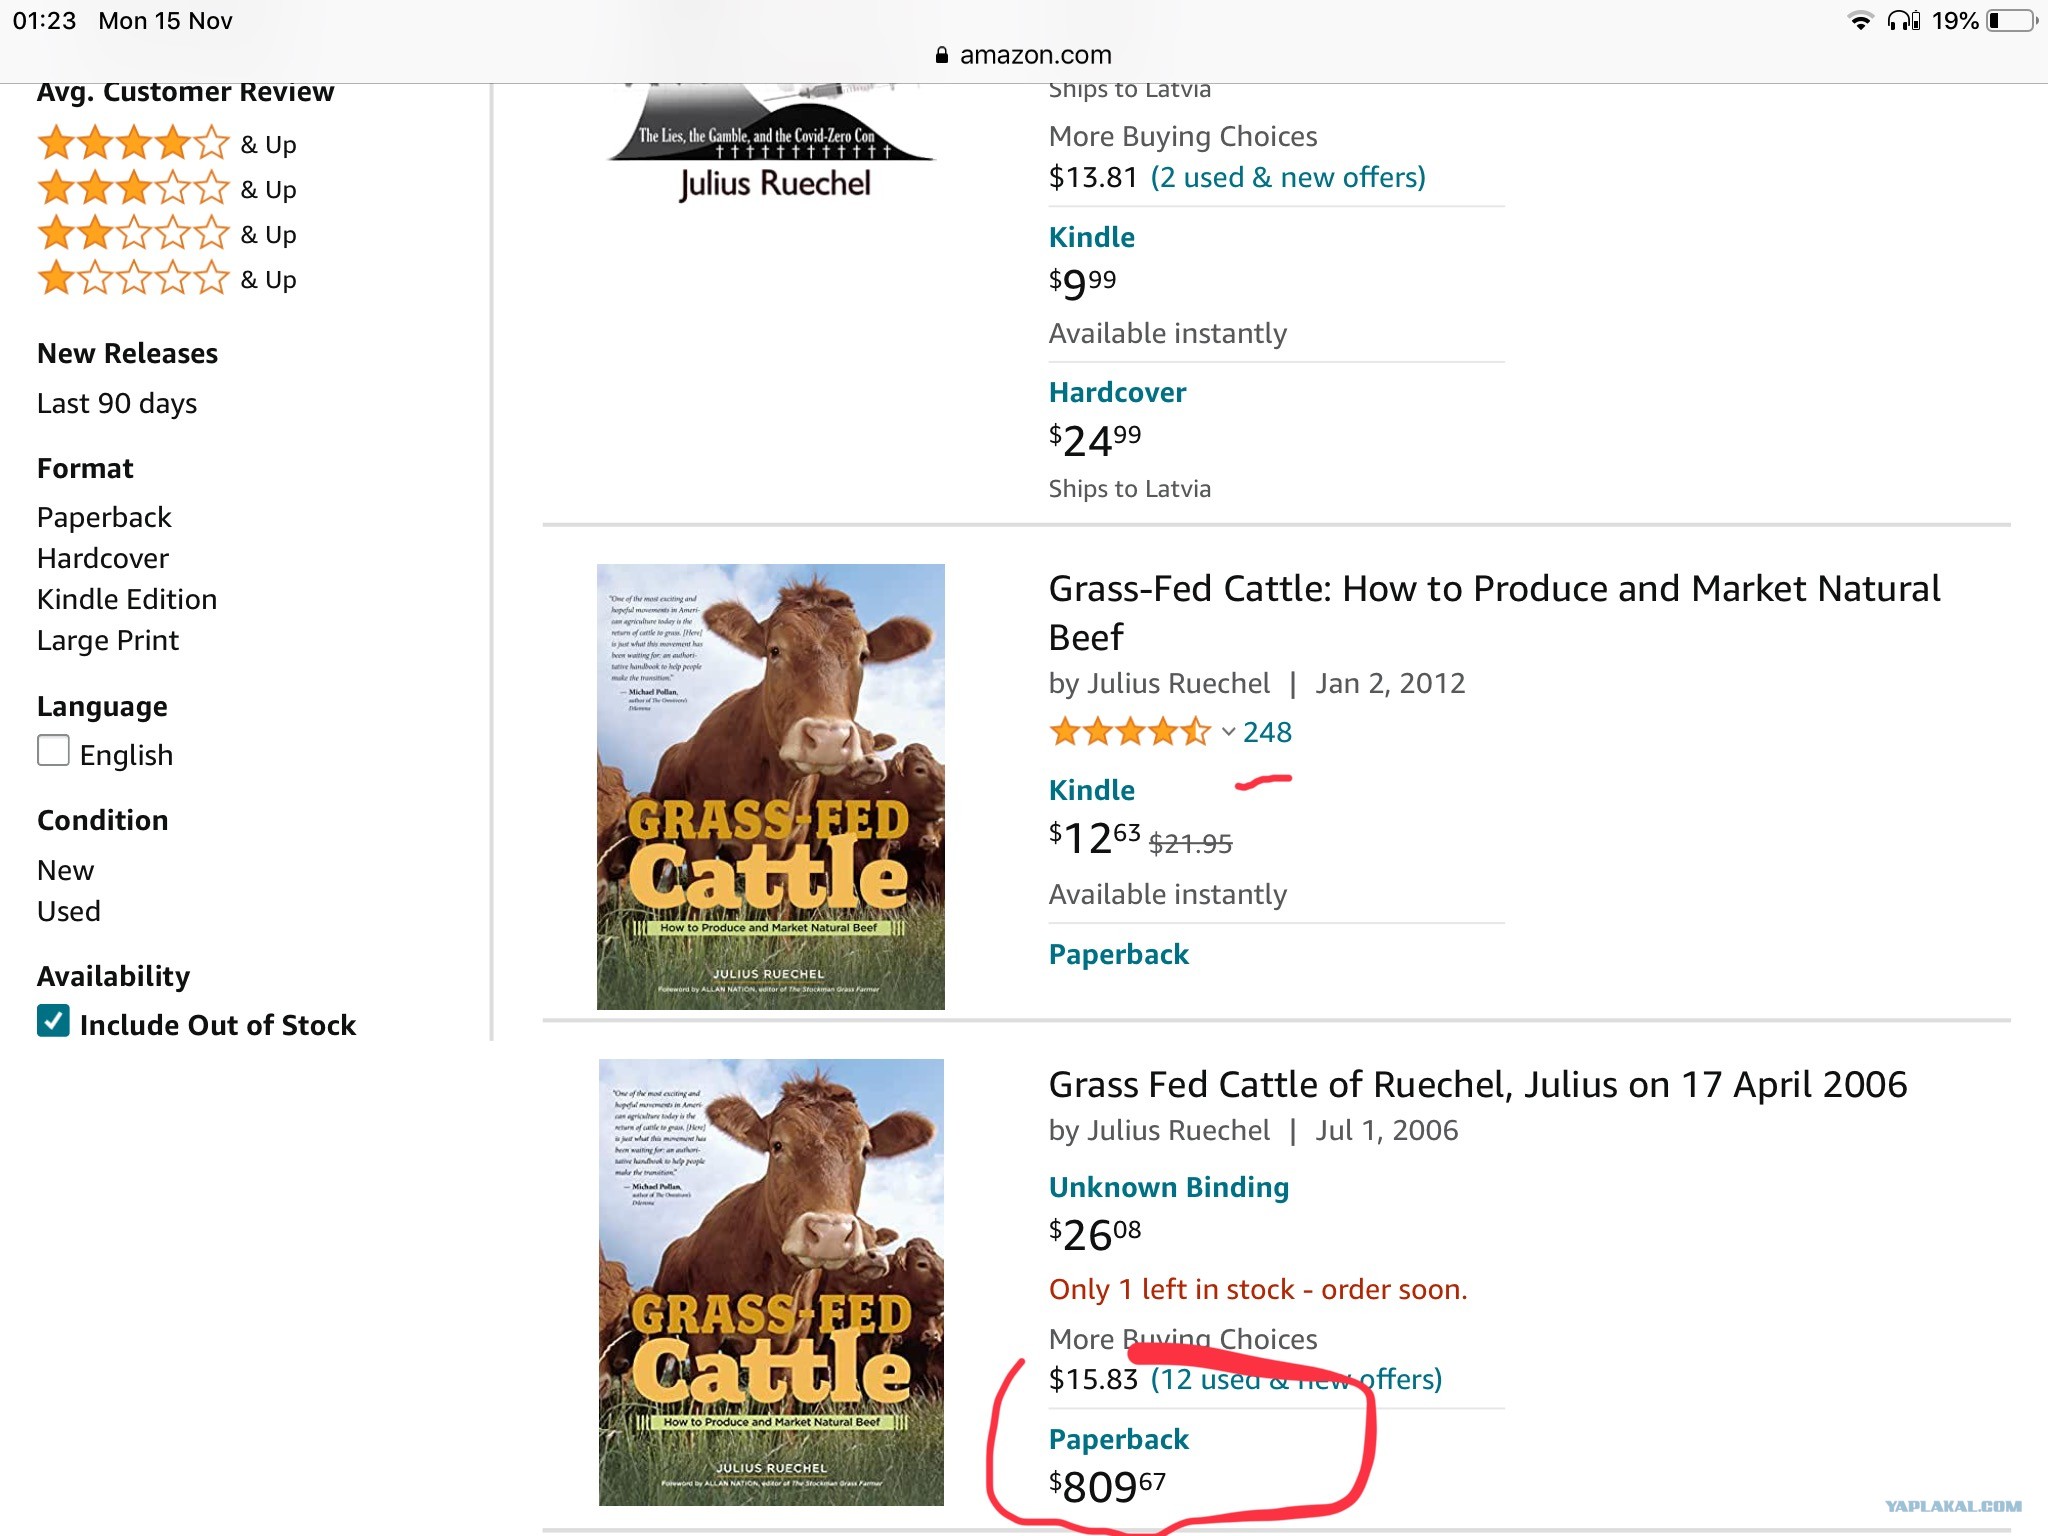
Task: View the 248 customer ratings
Action: tap(1267, 732)
